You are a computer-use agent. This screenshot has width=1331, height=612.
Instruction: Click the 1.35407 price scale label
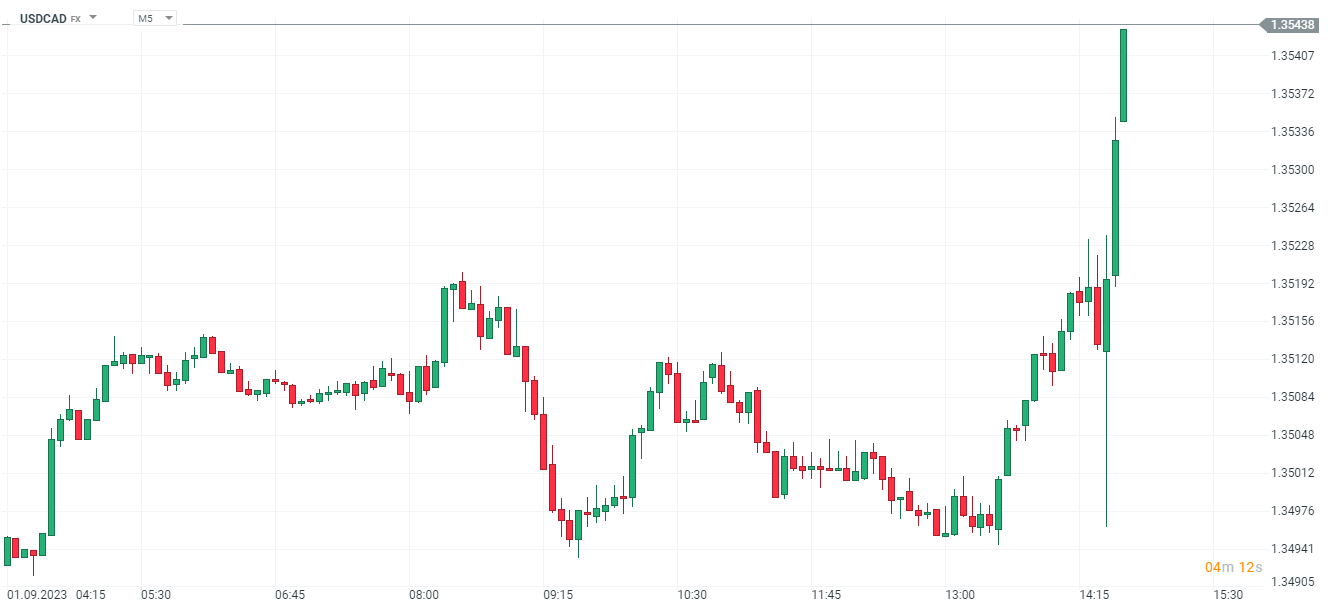coord(1292,56)
